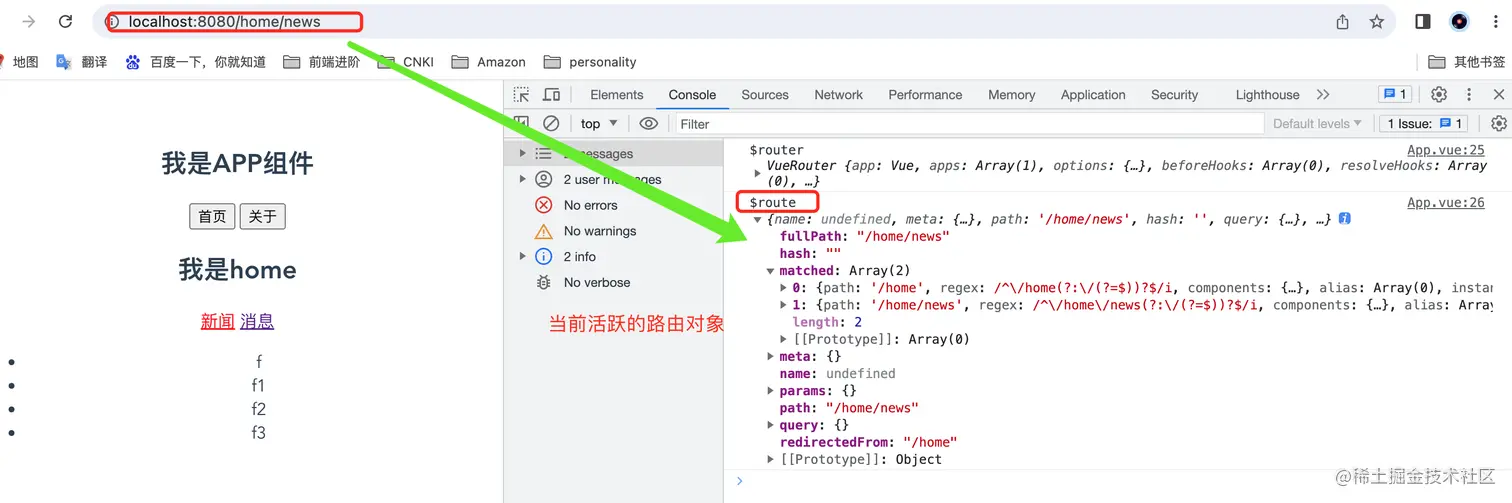Open the Amazon bookmark folder
The height and width of the screenshot is (503, 1512).
pos(489,62)
